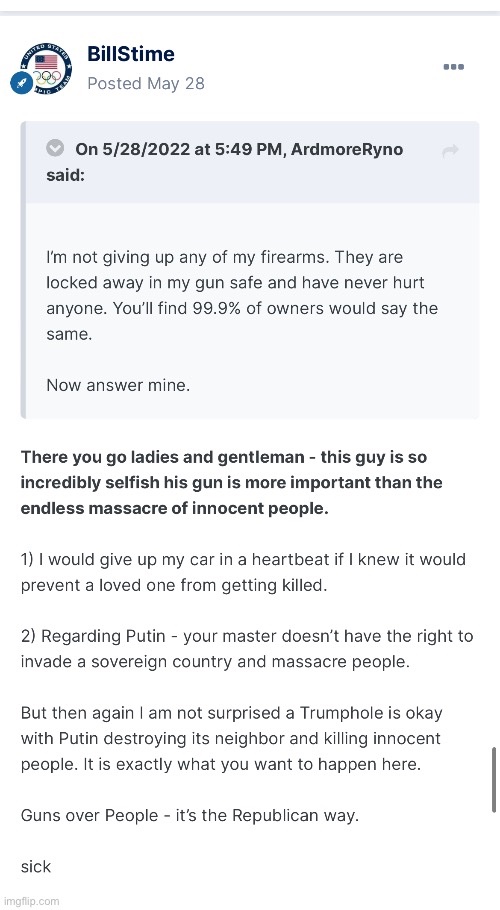The width and height of the screenshot is (500, 910).
Task: Click point 2) Regarding Putin
Action: click(x=247, y=649)
